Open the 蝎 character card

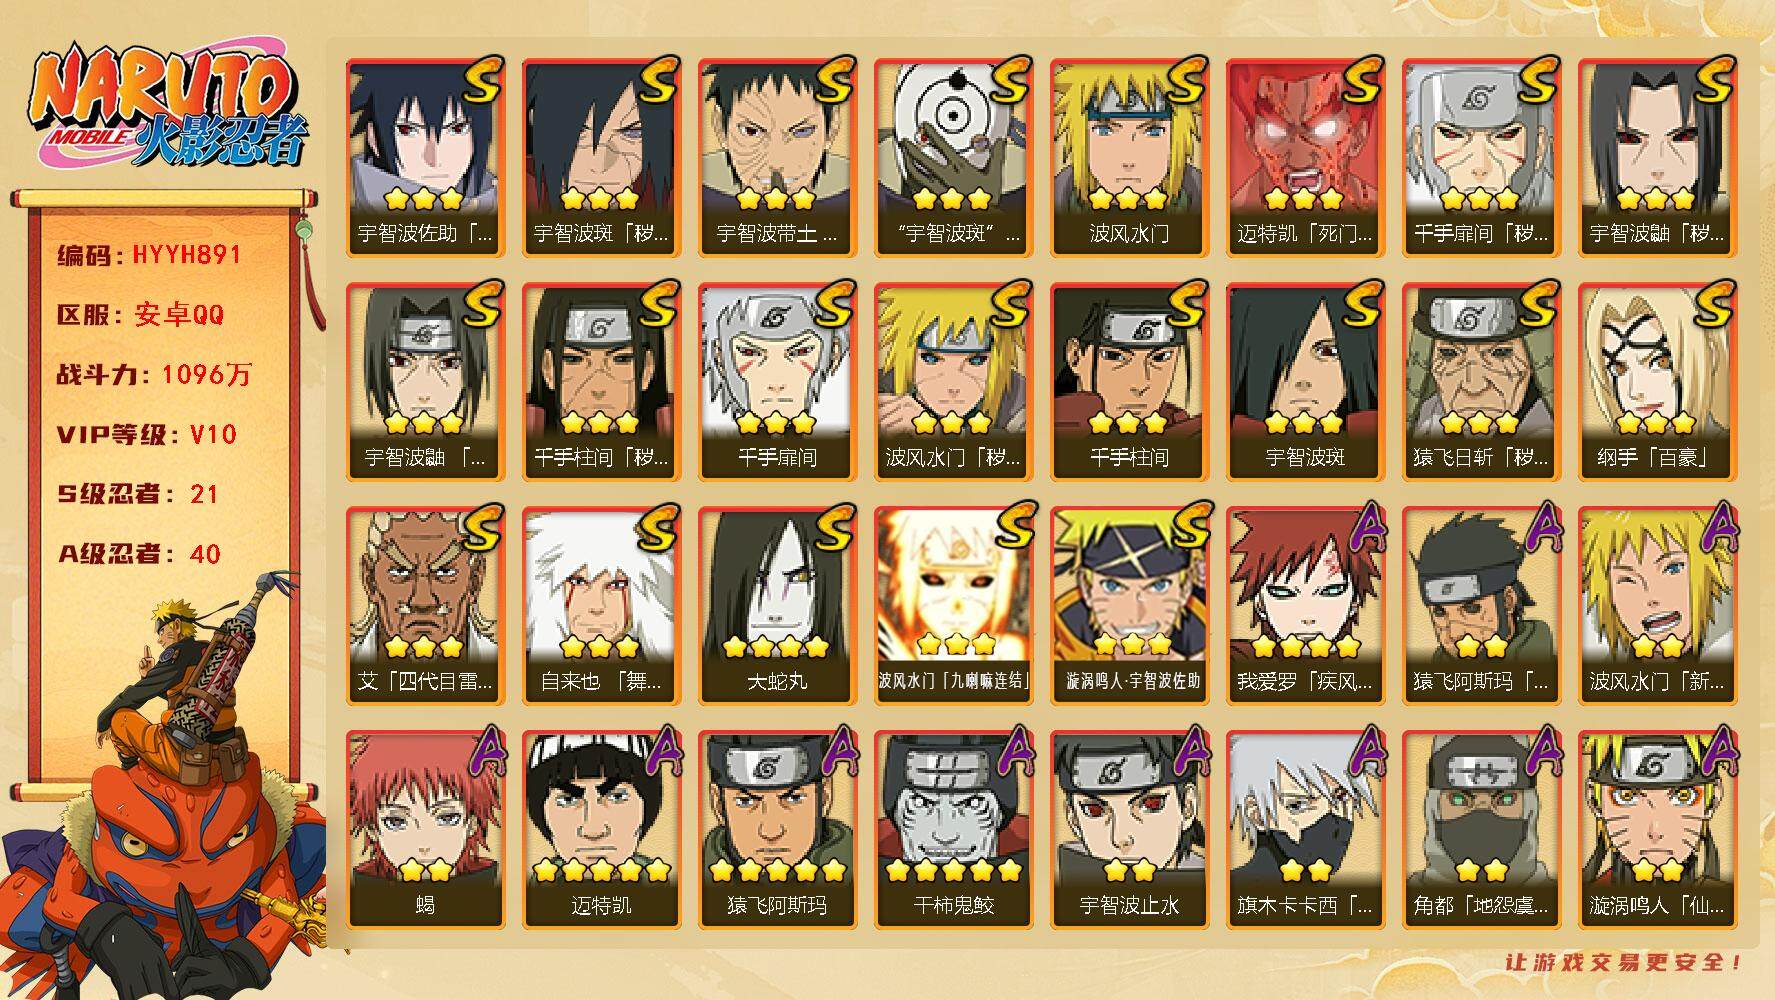click(x=425, y=830)
